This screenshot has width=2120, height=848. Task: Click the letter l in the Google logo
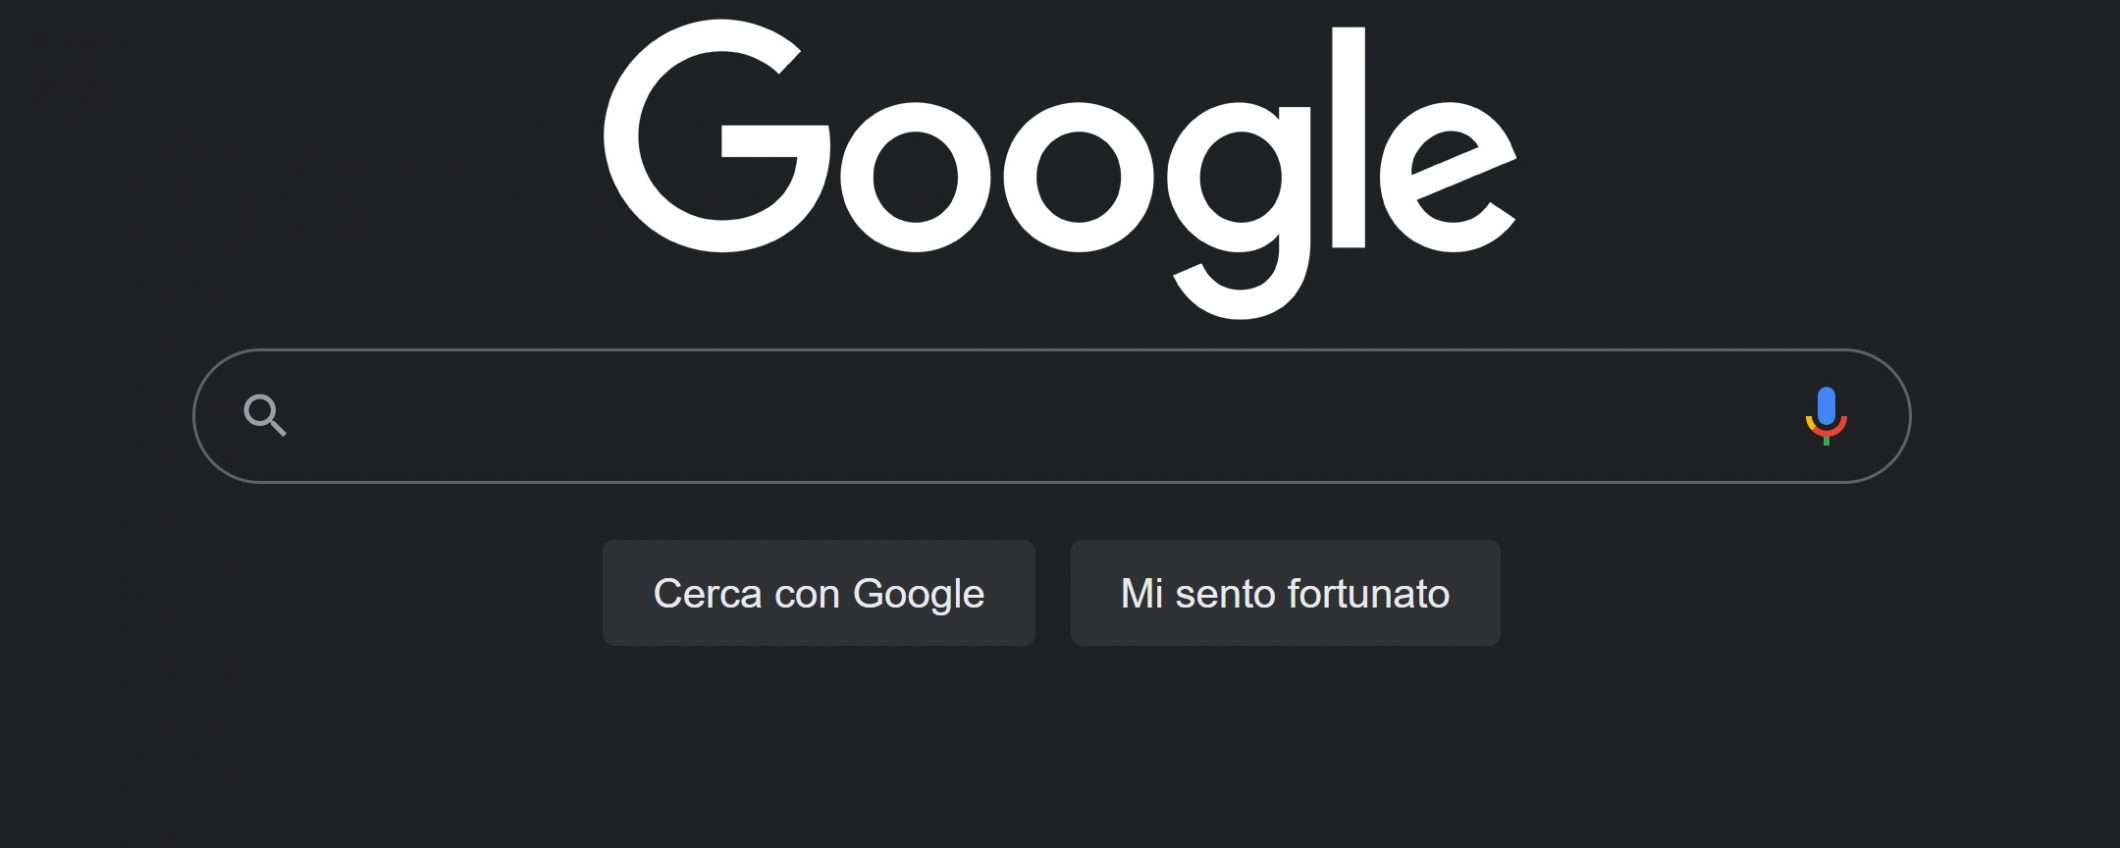[1349, 137]
